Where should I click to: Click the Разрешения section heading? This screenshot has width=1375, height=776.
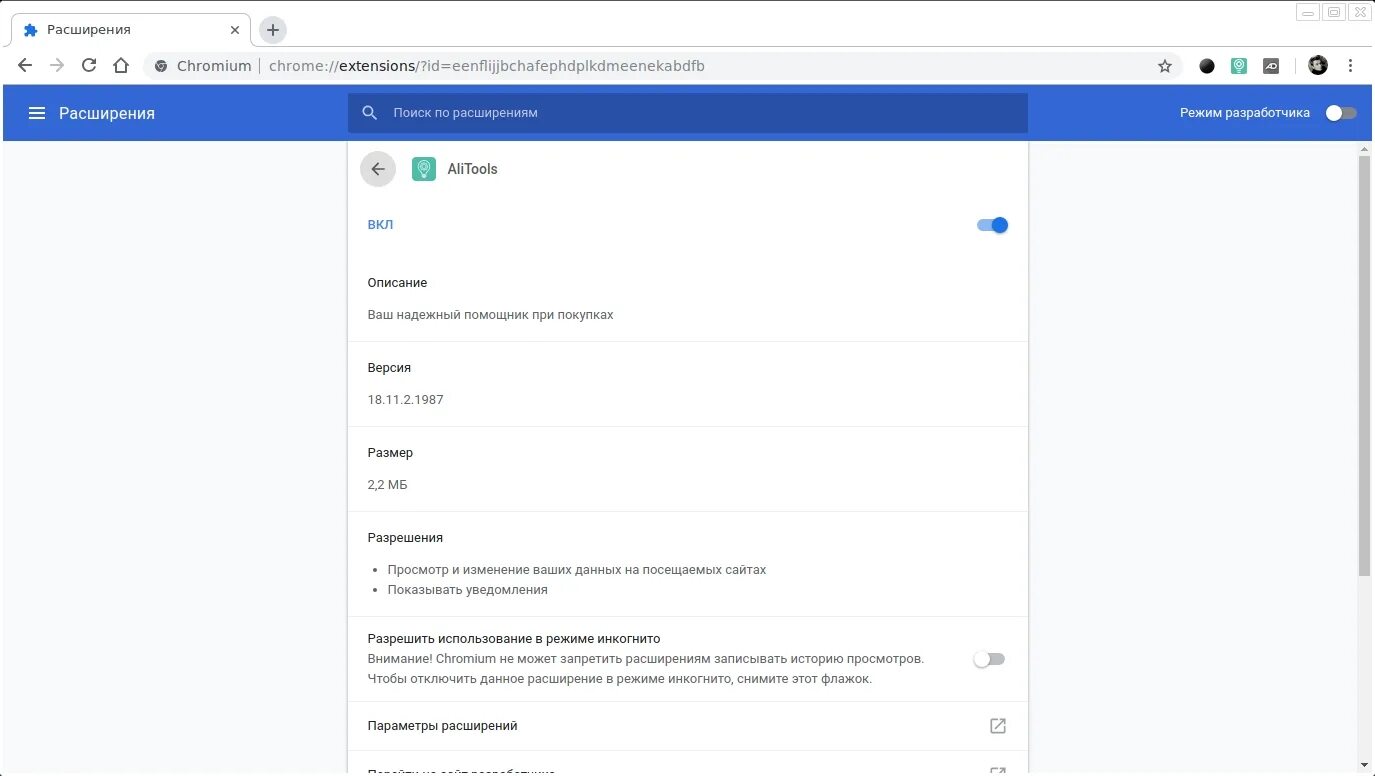click(405, 538)
